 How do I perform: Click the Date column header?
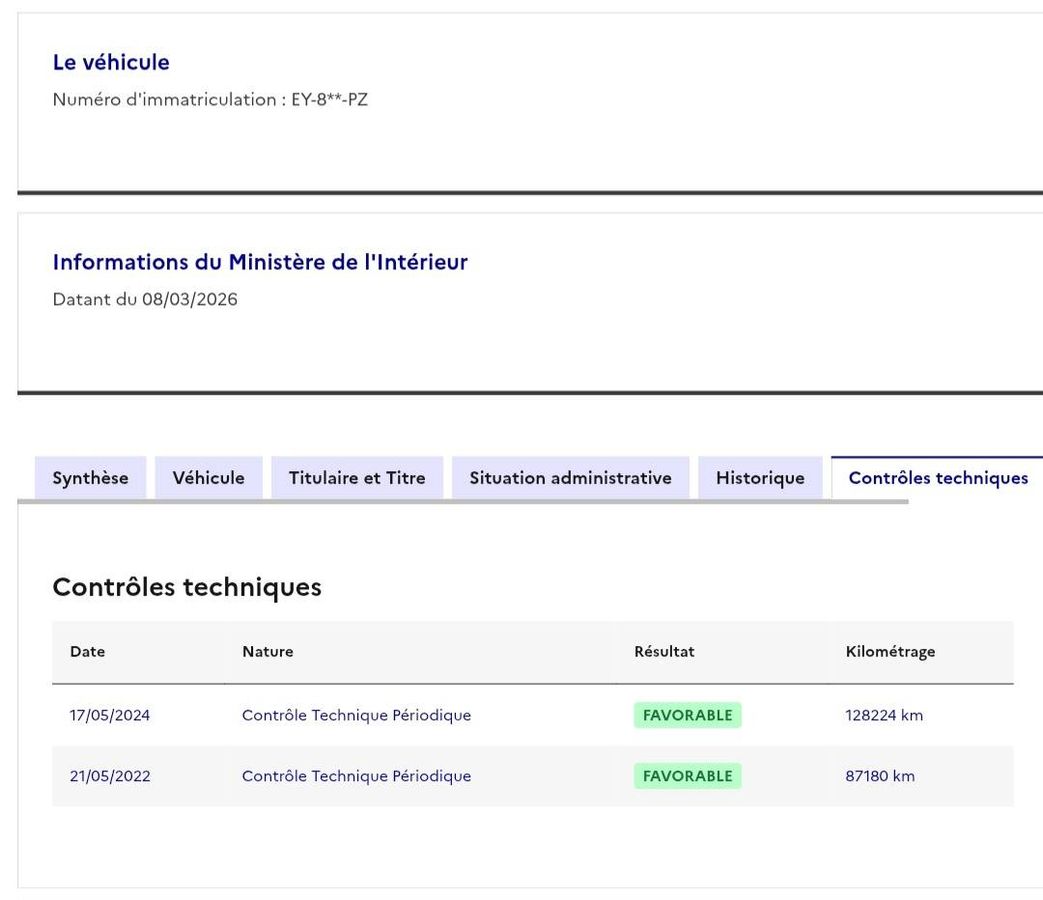point(87,651)
